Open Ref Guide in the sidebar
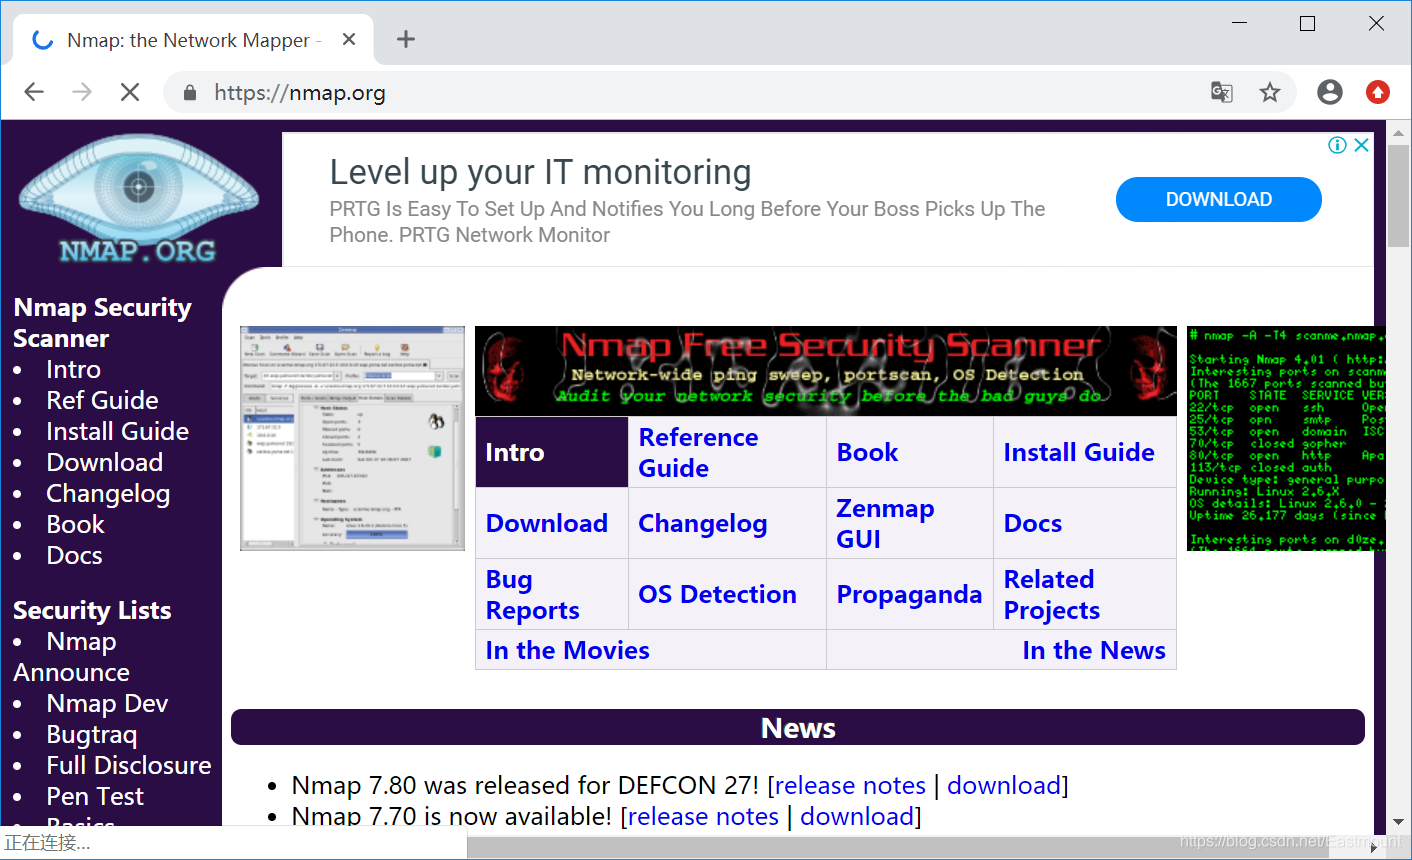Screen dimensions: 1412x860 click(x=102, y=400)
